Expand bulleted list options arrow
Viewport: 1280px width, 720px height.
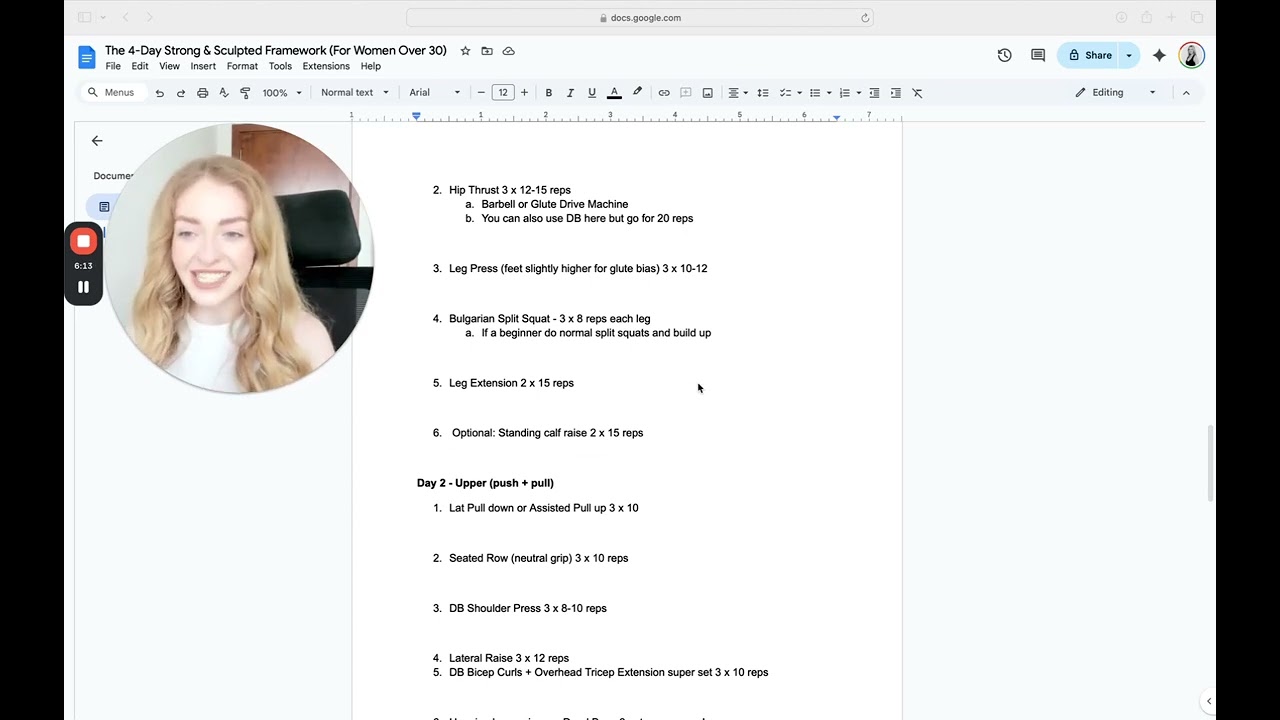tap(829, 93)
